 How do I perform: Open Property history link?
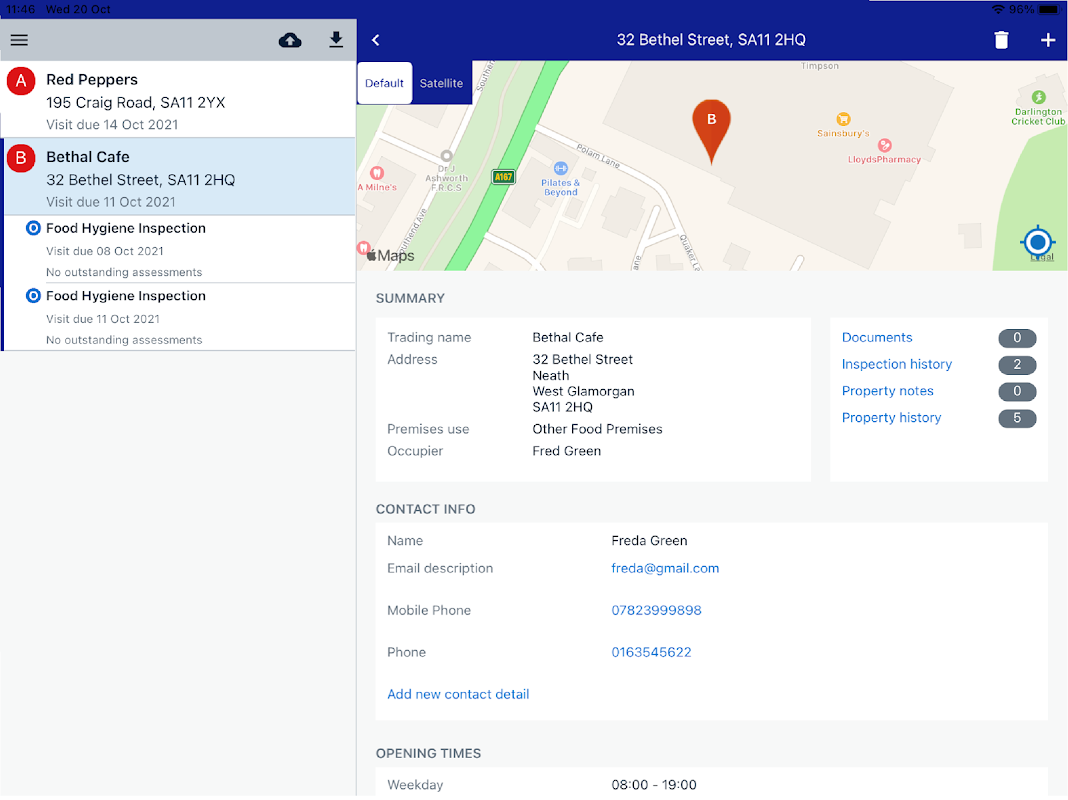tap(891, 418)
